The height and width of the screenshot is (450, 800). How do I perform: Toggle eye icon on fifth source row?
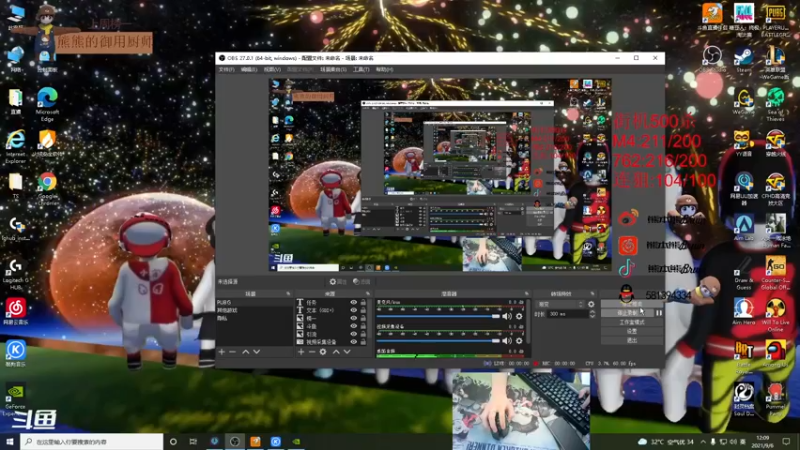pos(354,334)
